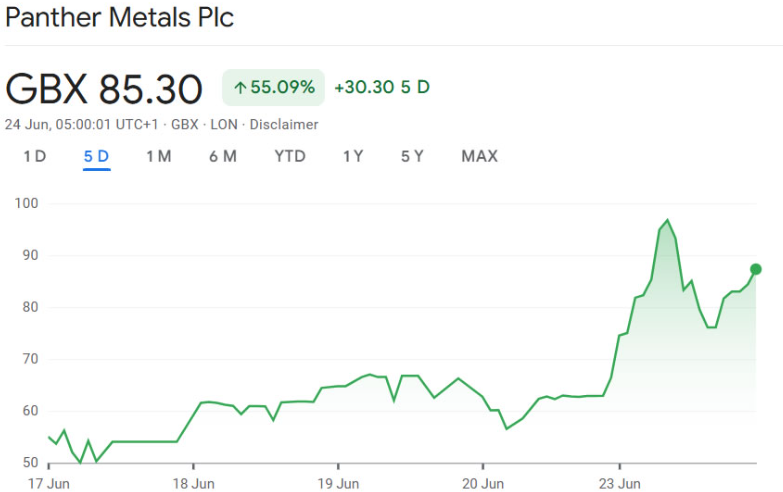This screenshot has height=492, width=783.
Task: Click the 20 Jun date axis label
Action: click(482, 483)
